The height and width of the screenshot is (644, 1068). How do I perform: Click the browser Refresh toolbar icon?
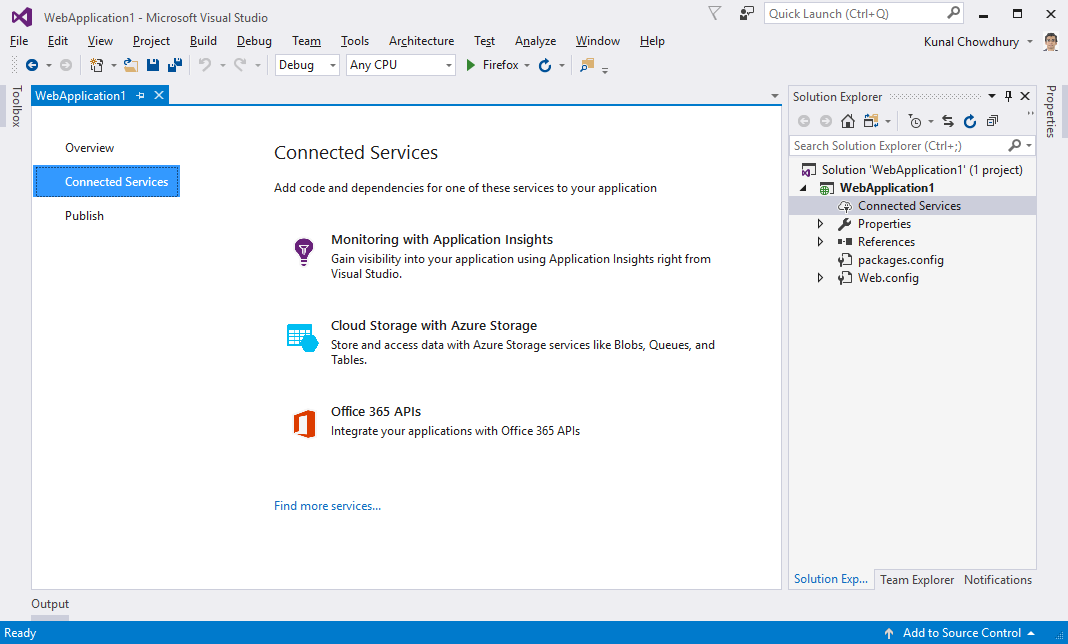point(545,65)
